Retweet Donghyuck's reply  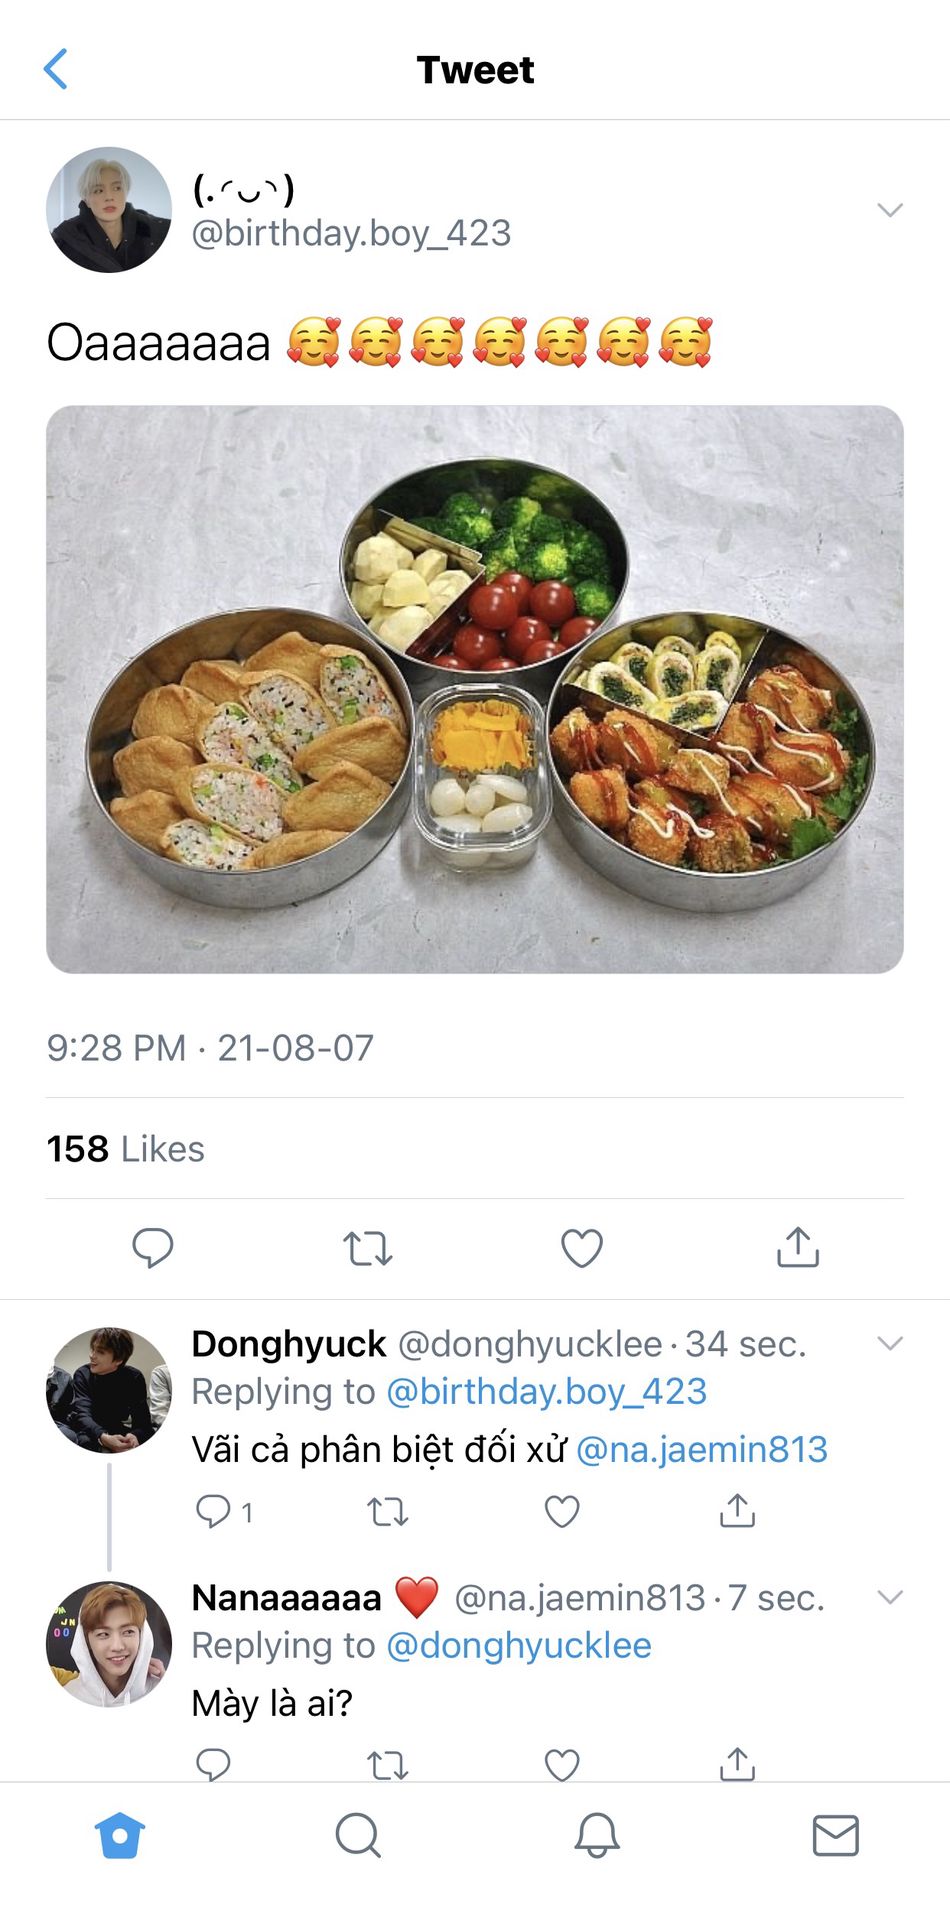coord(387,1511)
